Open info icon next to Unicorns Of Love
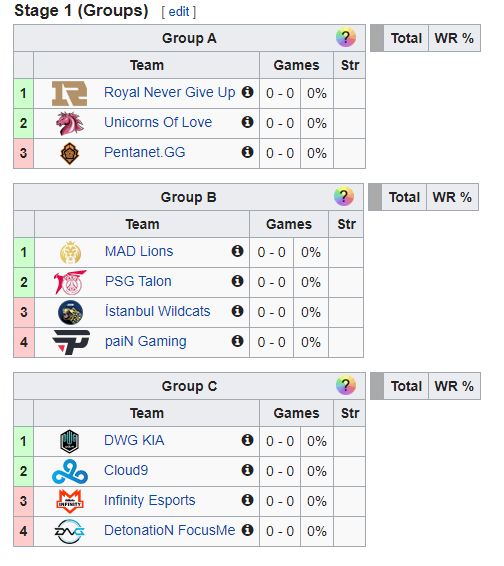Viewport: 504px width, 566px height. click(x=247, y=122)
